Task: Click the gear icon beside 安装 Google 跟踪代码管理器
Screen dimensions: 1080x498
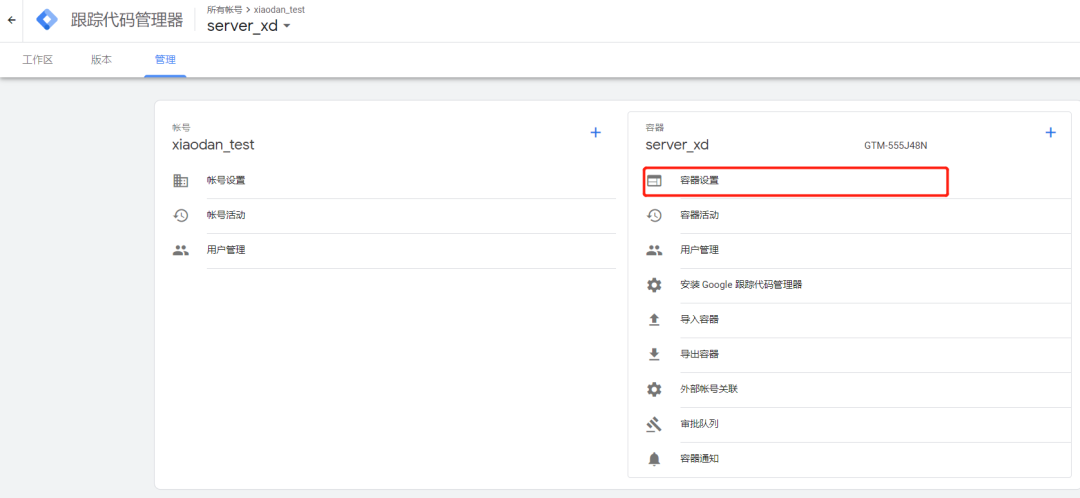Action: click(x=654, y=285)
